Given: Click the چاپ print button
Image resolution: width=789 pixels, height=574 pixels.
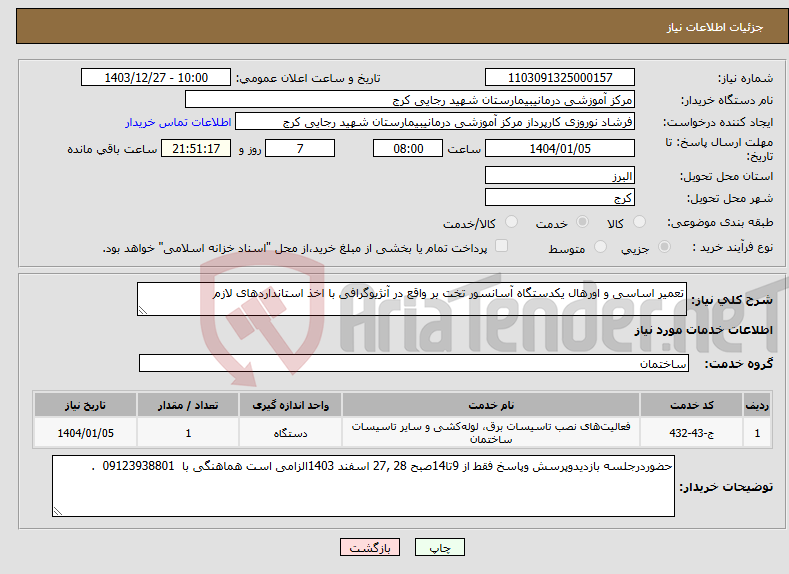Looking at the screenshot, I should [440, 547].
